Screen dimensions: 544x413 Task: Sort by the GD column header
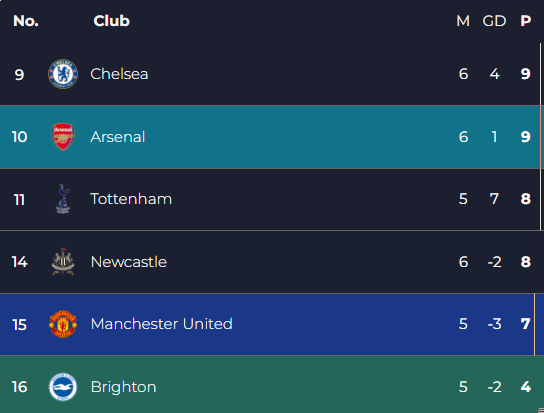click(494, 21)
